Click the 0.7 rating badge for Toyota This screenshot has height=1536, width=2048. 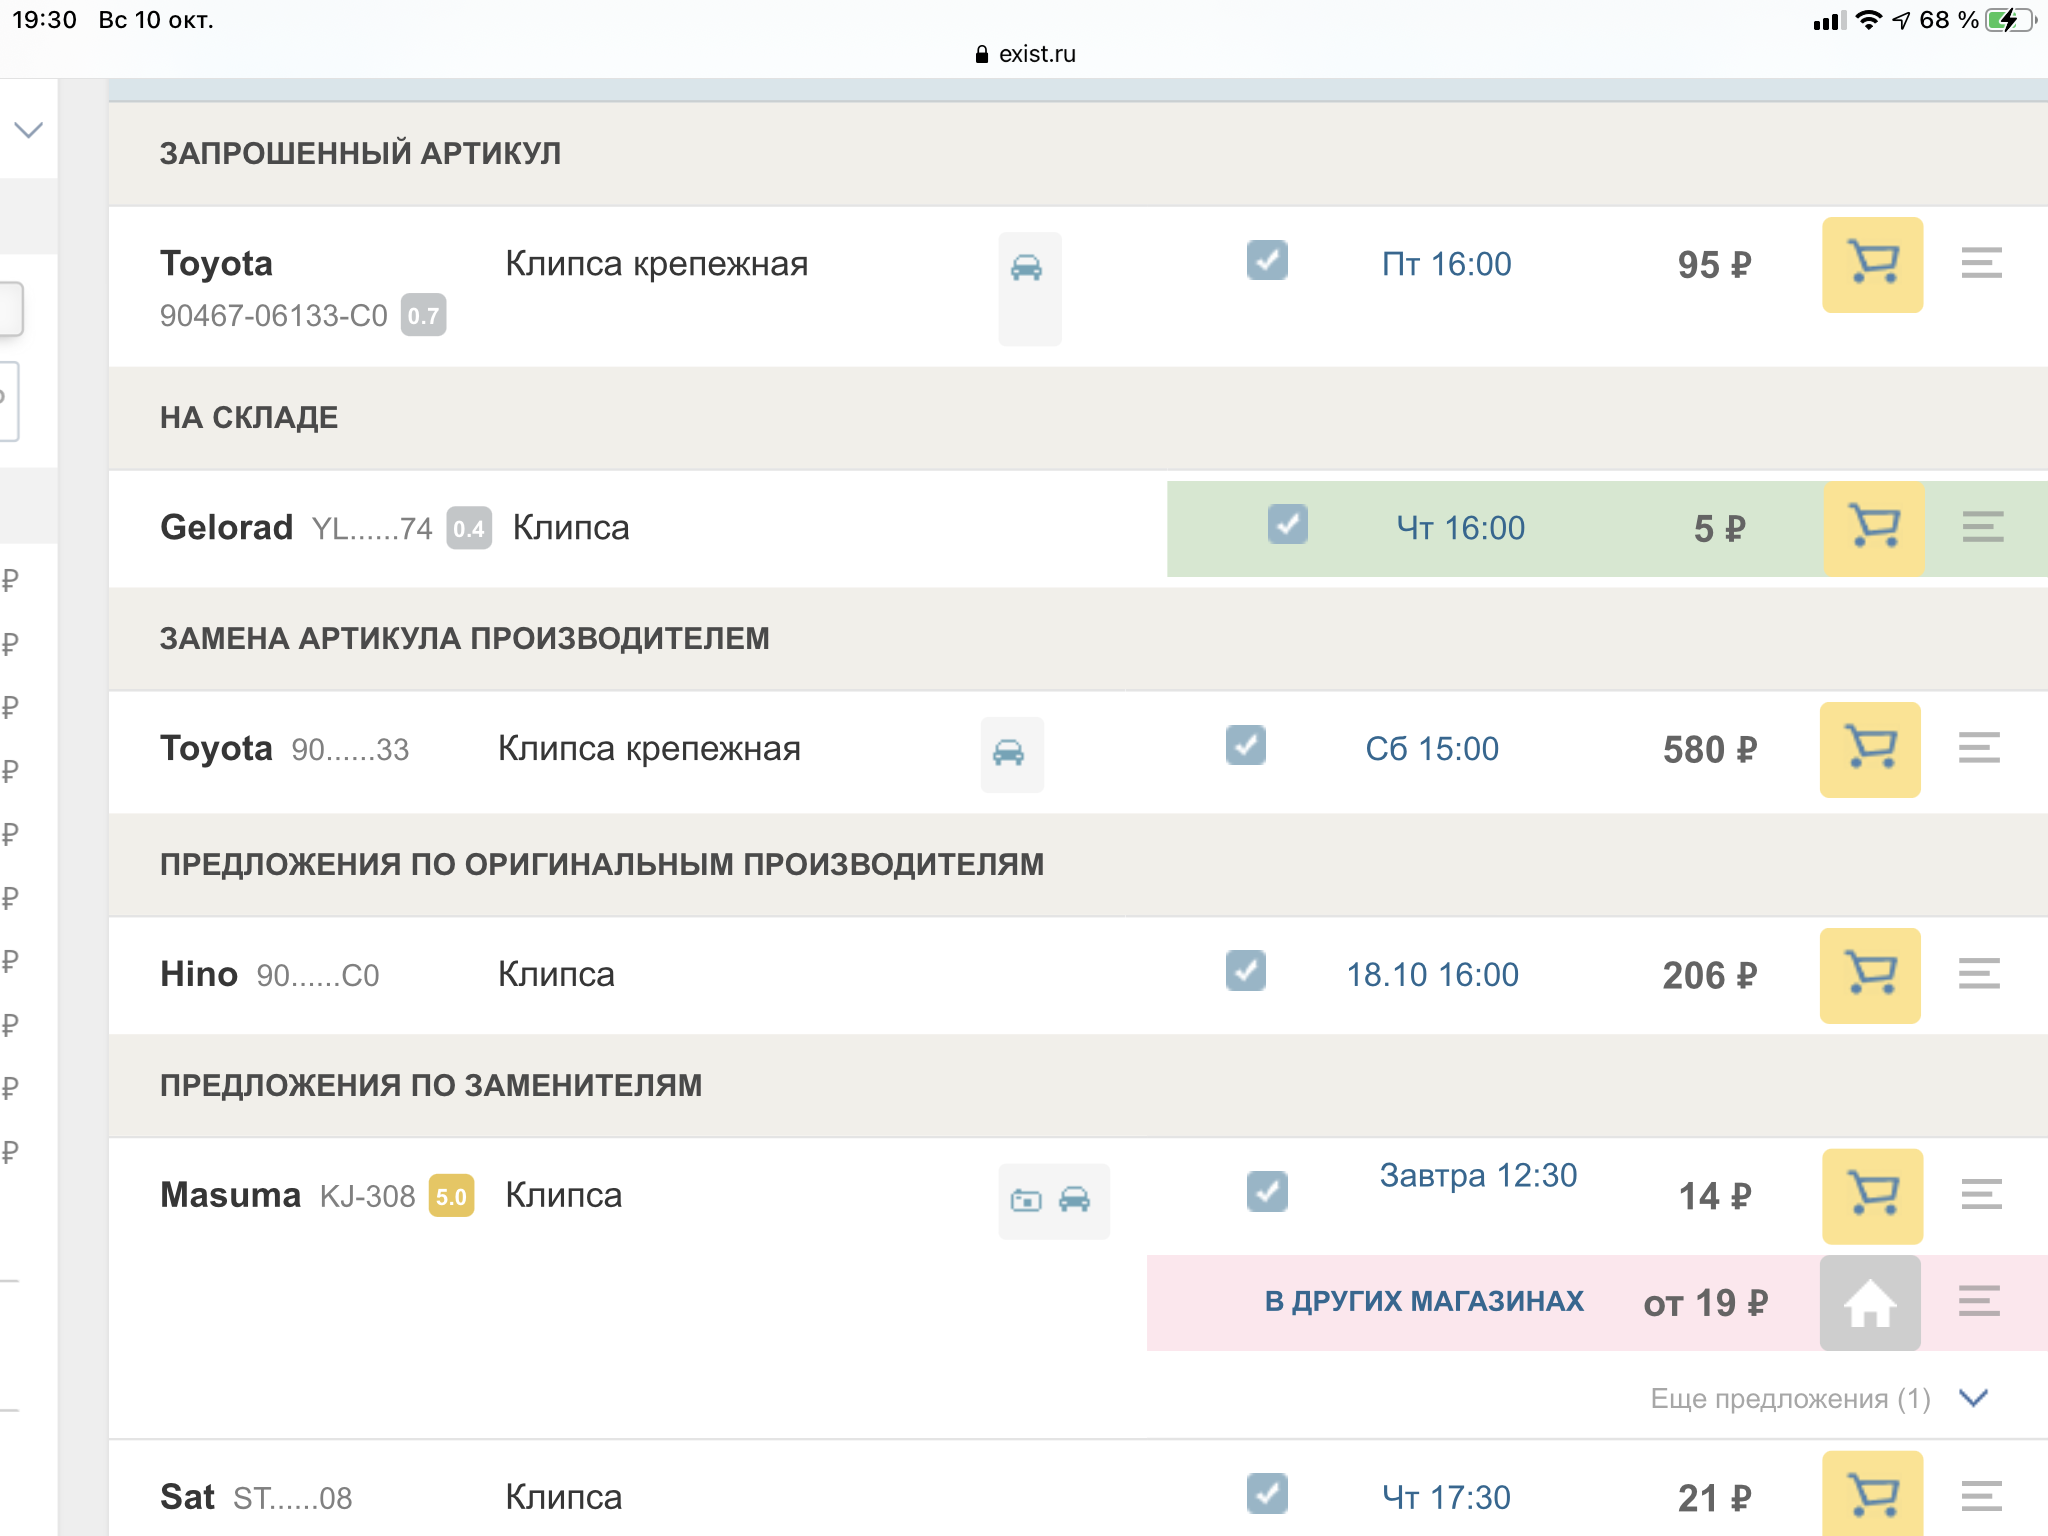coord(423,316)
